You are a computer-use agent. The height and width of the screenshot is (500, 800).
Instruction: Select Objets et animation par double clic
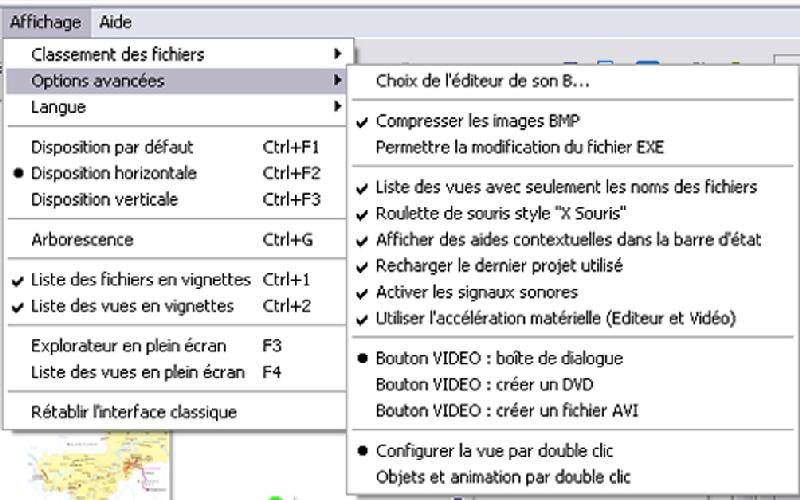pyautogui.click(x=571, y=477)
